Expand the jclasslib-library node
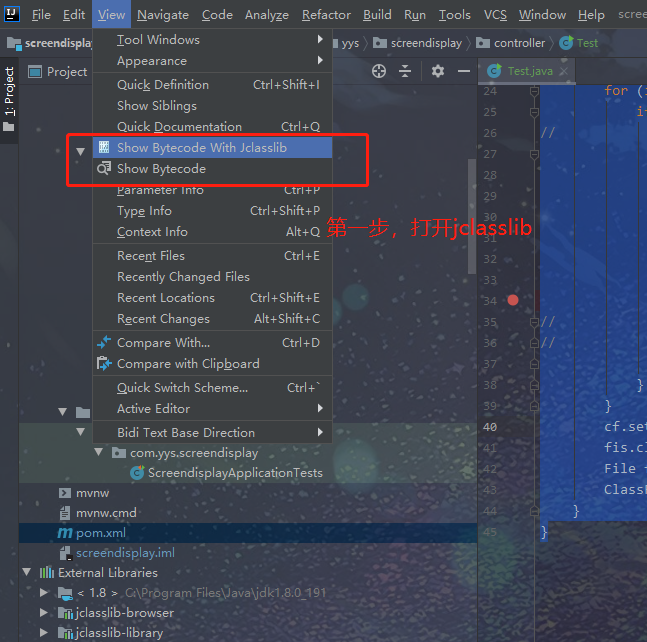The image size is (647, 642). [x=44, y=633]
